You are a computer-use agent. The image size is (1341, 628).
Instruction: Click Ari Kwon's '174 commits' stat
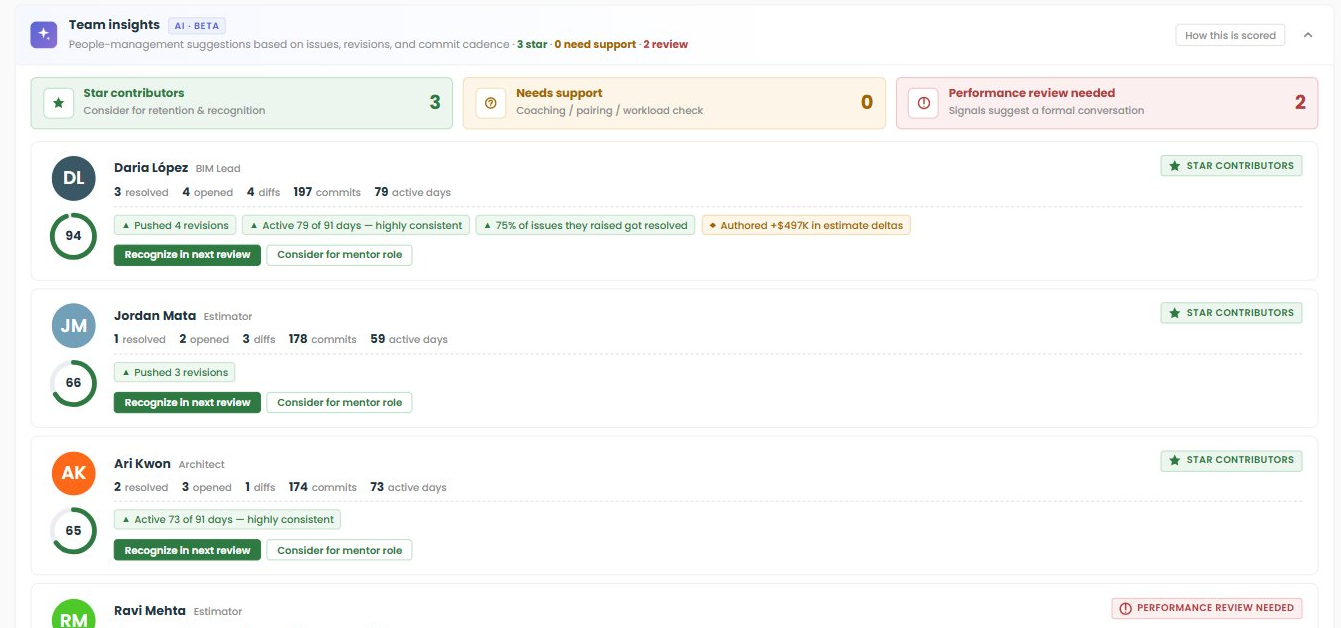click(x=322, y=487)
